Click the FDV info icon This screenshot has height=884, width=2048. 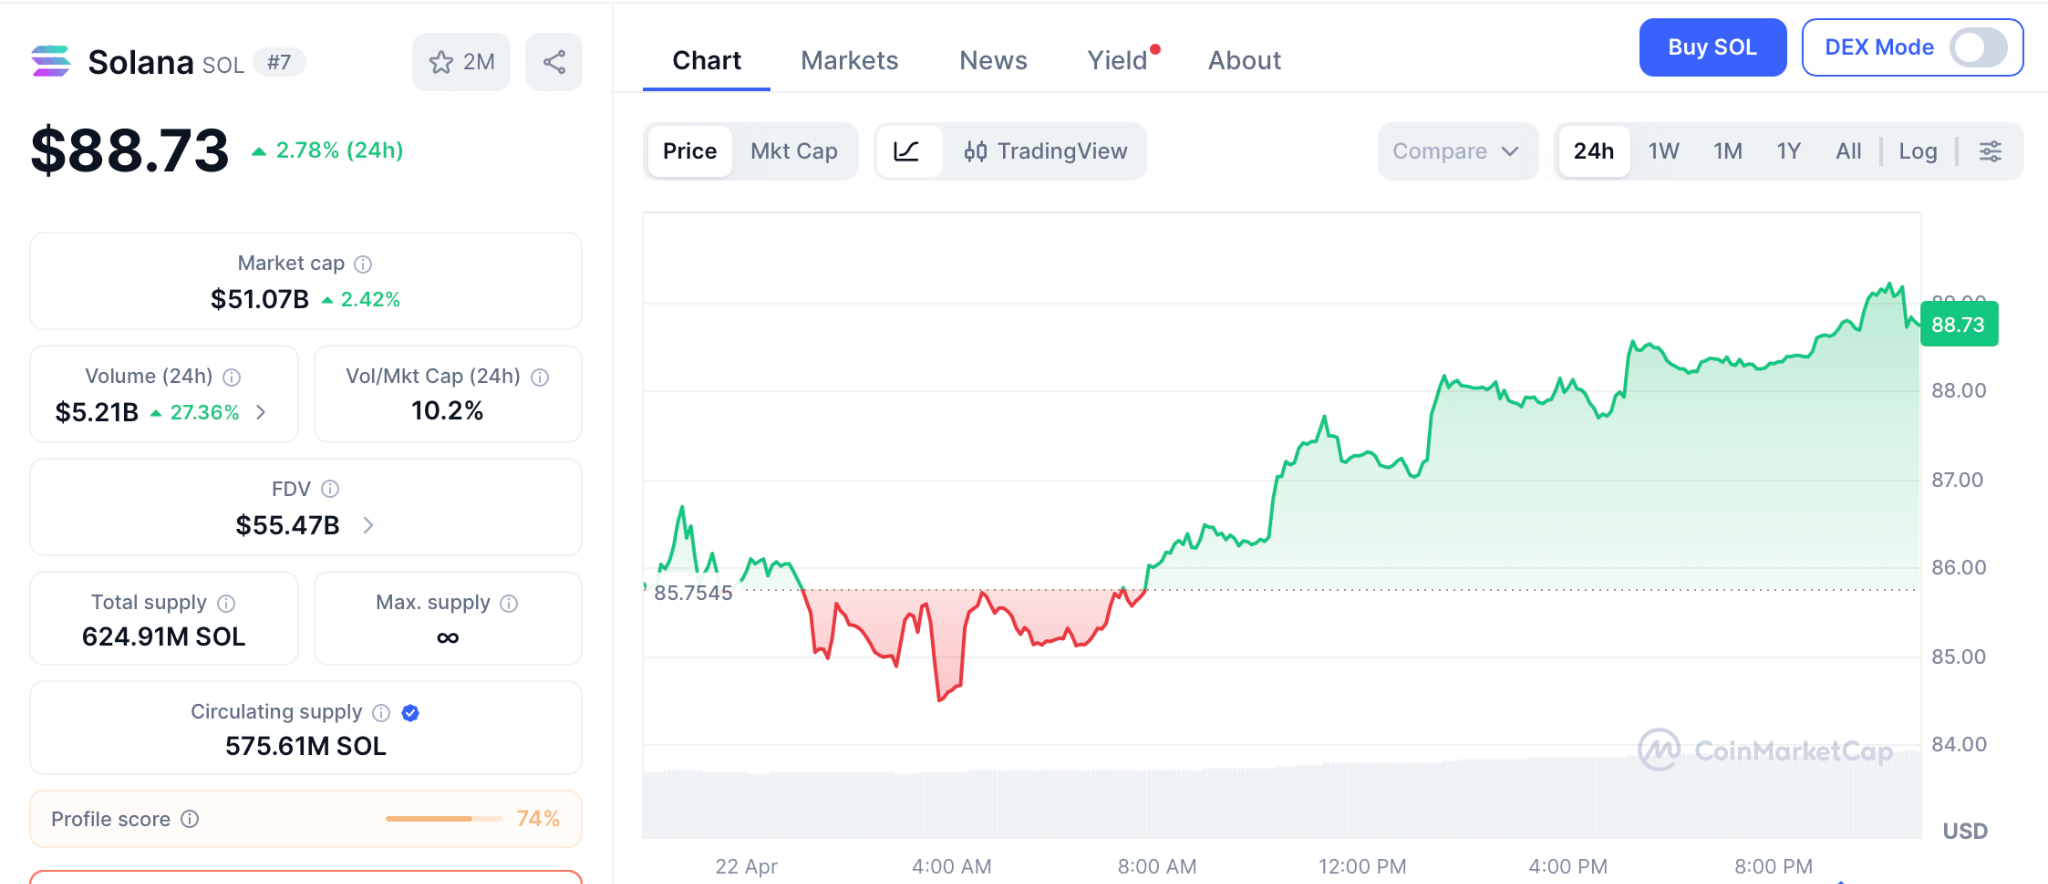330,489
